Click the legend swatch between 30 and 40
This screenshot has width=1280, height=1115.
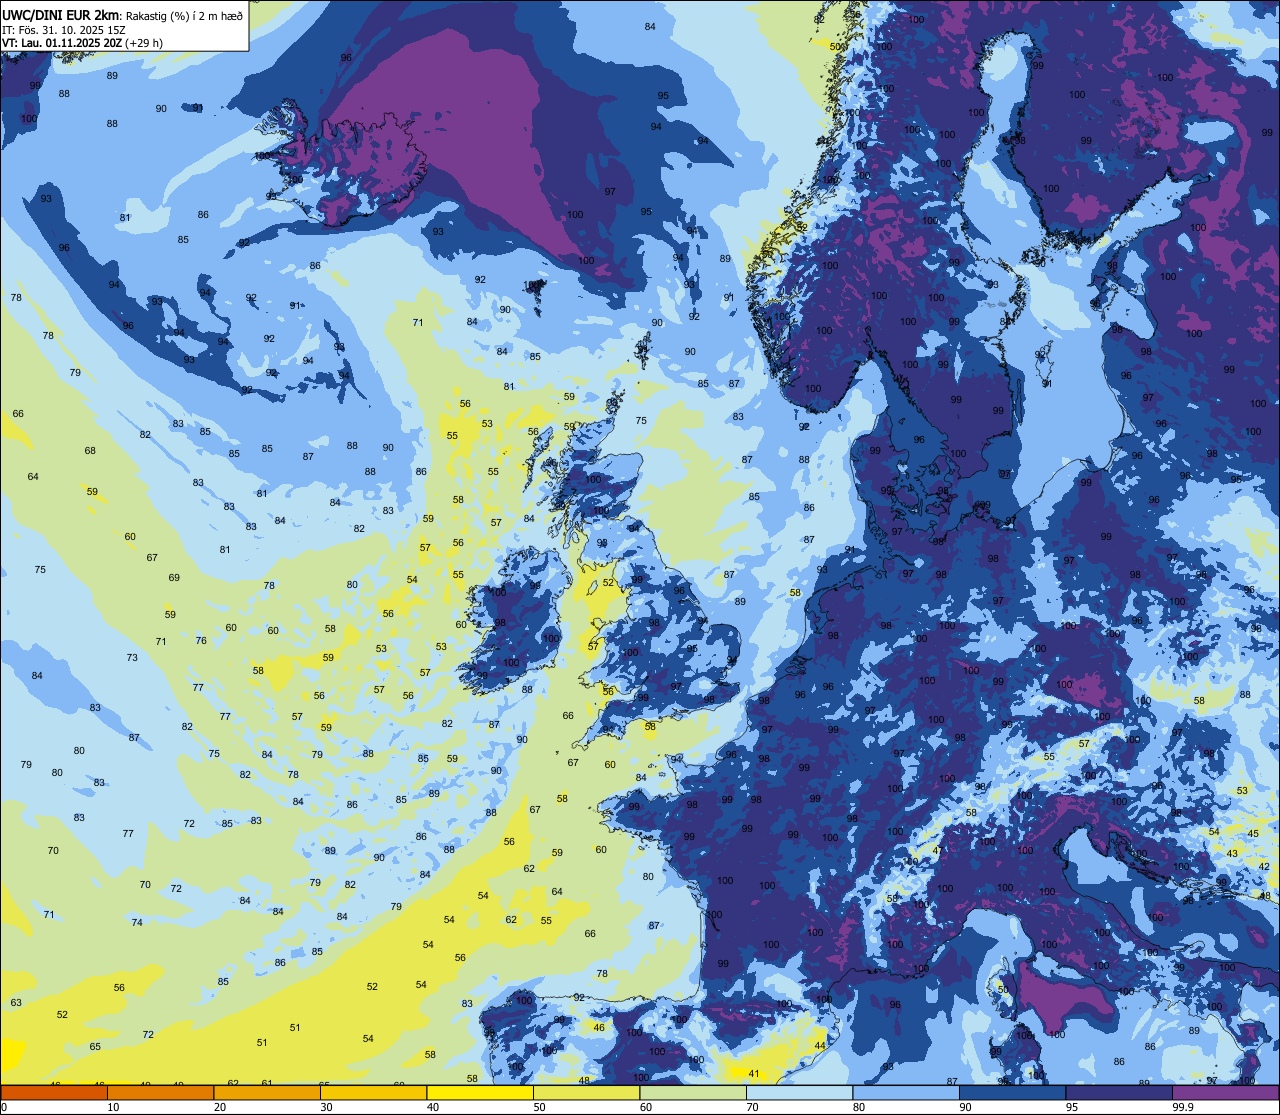(373, 1093)
